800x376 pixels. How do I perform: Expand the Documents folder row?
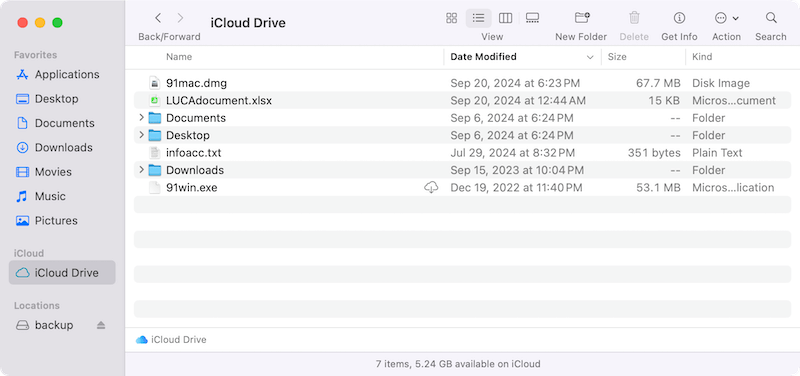(141, 118)
